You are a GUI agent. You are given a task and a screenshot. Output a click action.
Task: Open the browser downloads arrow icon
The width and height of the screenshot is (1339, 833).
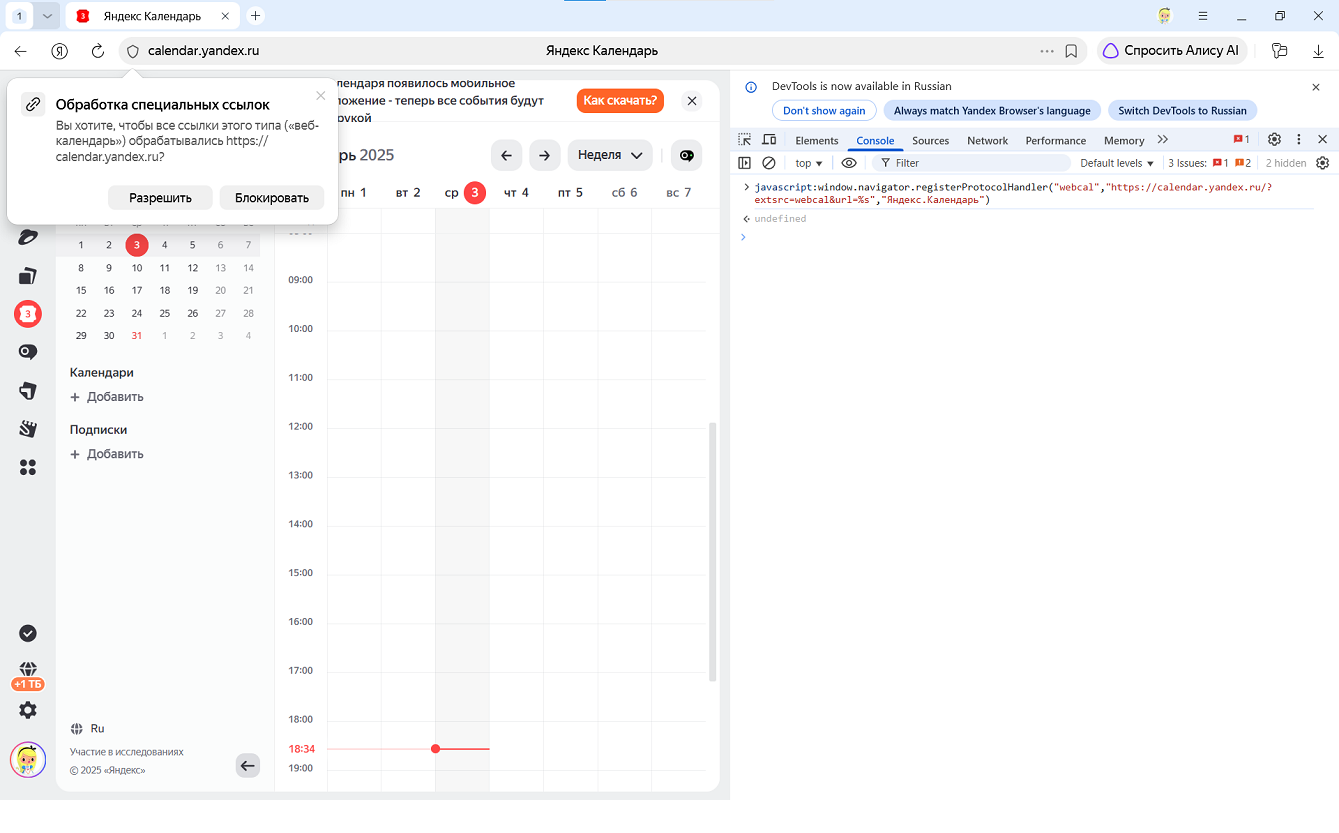(1318, 51)
